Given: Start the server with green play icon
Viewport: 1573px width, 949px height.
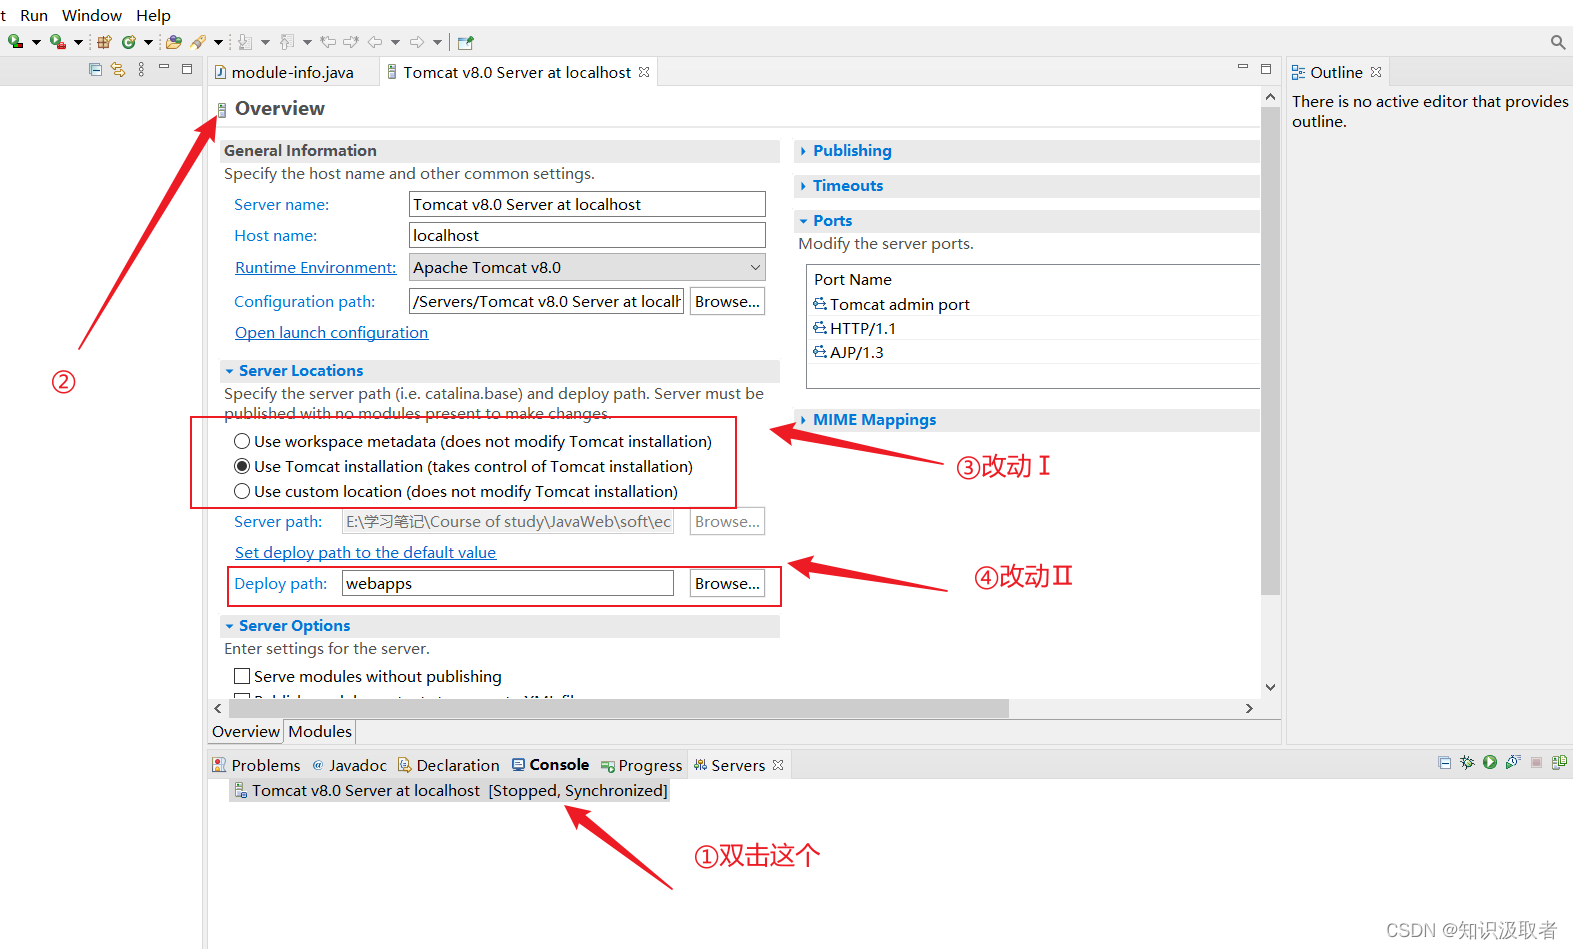Looking at the screenshot, I should pos(1490,762).
